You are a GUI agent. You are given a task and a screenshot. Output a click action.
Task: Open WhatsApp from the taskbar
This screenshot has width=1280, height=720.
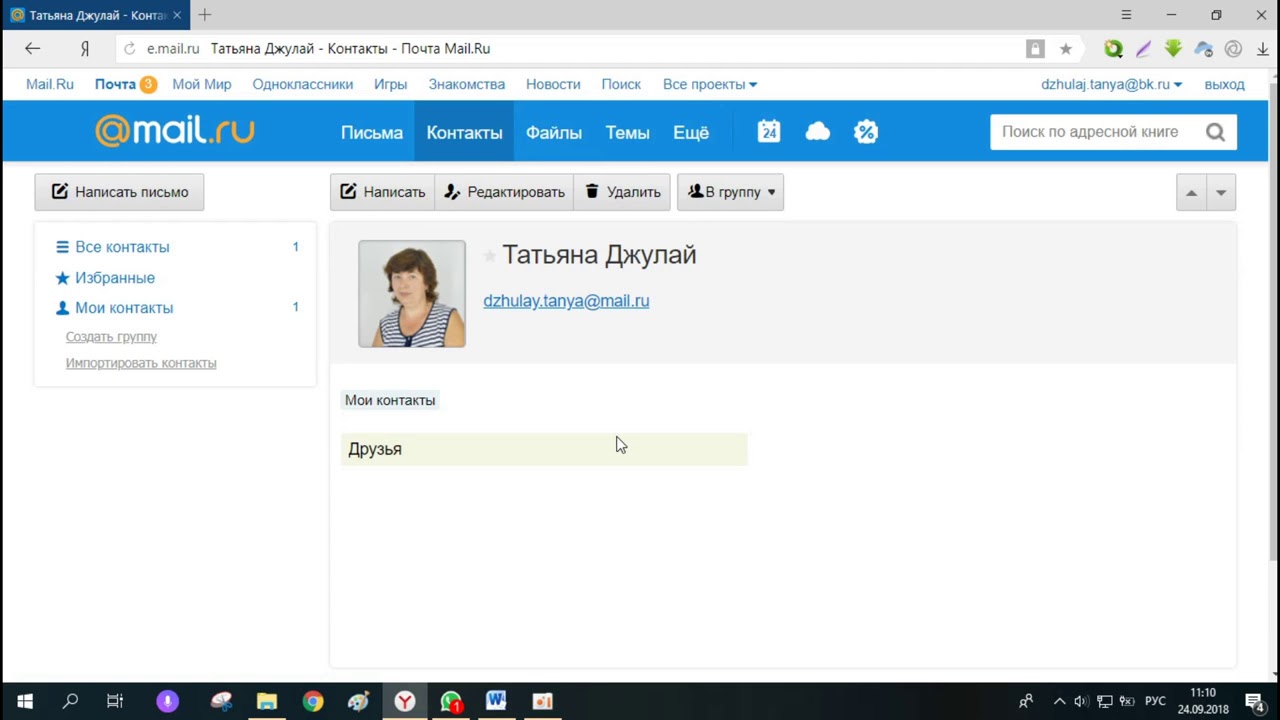pyautogui.click(x=451, y=701)
